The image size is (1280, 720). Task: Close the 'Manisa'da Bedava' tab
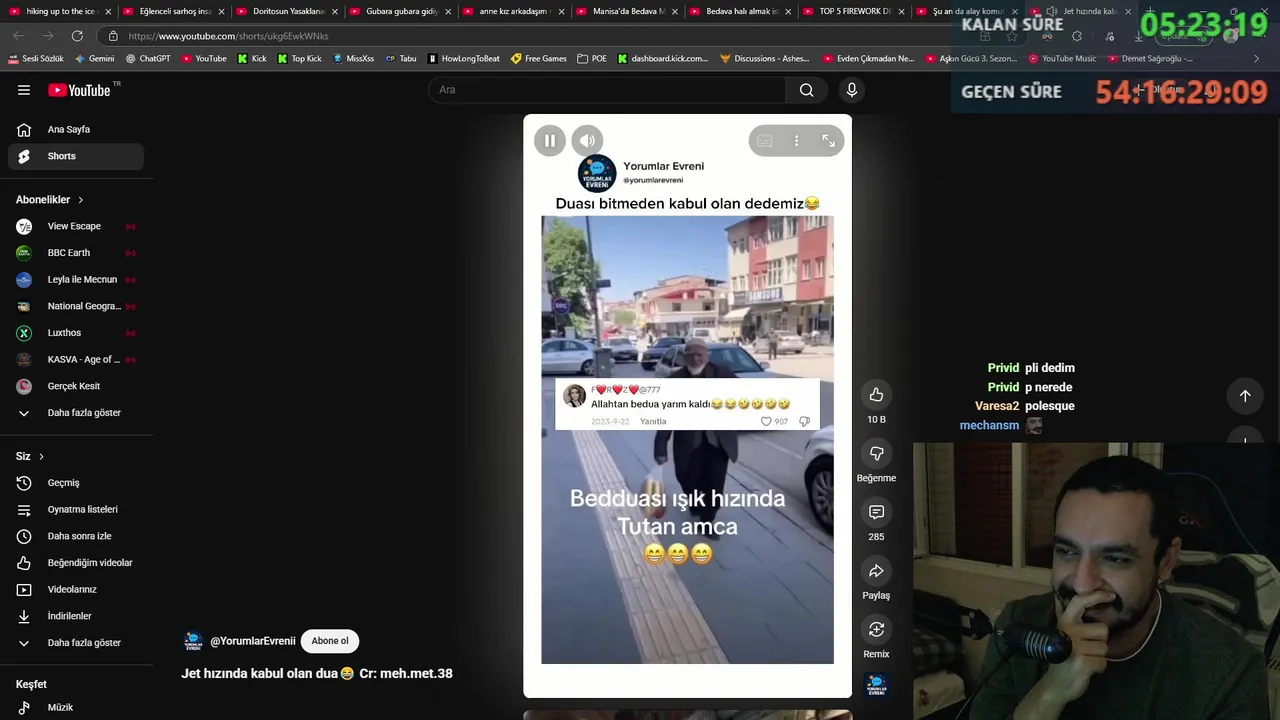pyautogui.click(x=675, y=11)
